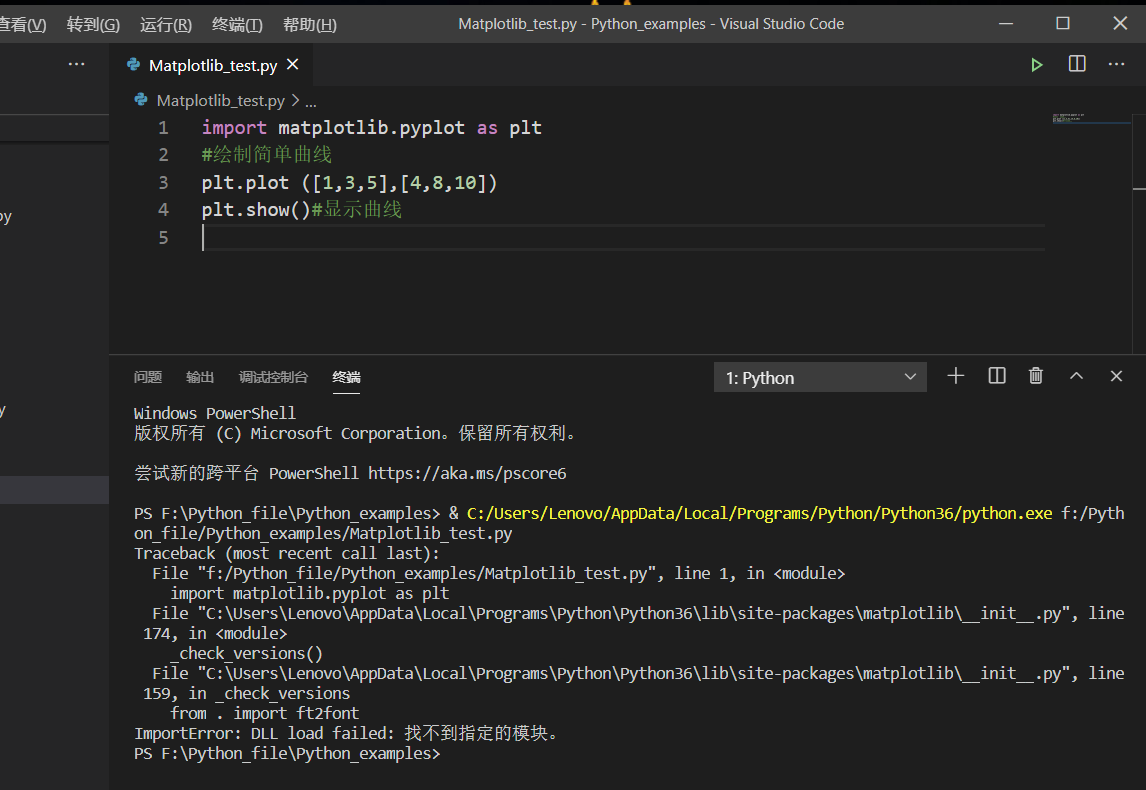Add a new terminal with the plus icon
This screenshot has height=790, width=1146.
point(955,376)
